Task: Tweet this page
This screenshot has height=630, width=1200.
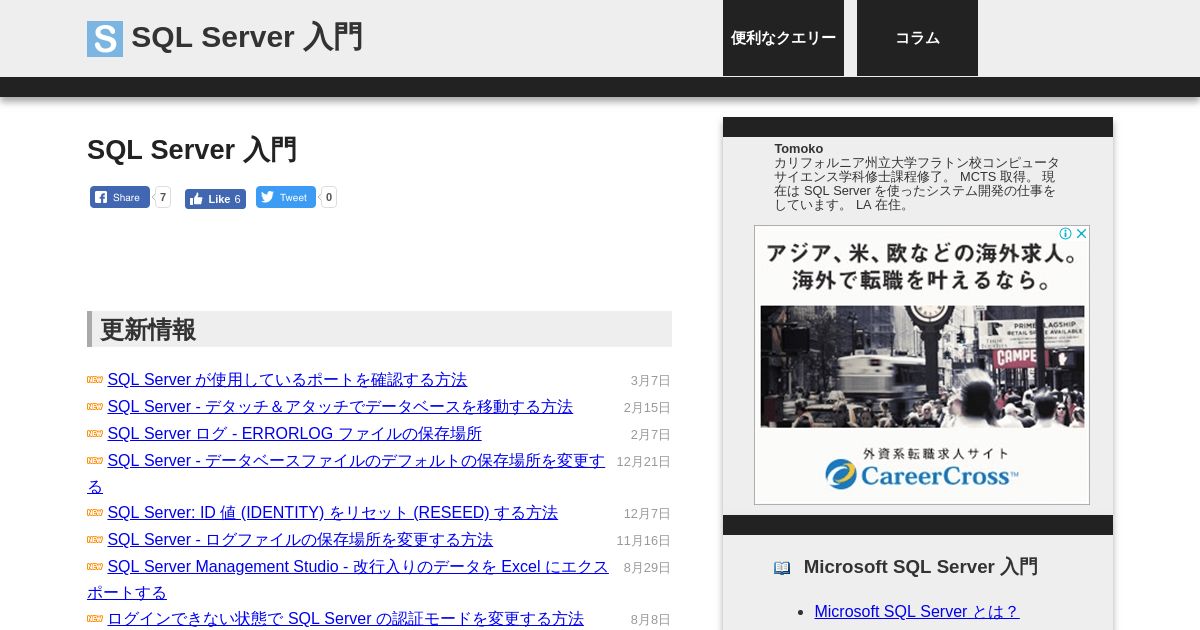Action: (286, 197)
